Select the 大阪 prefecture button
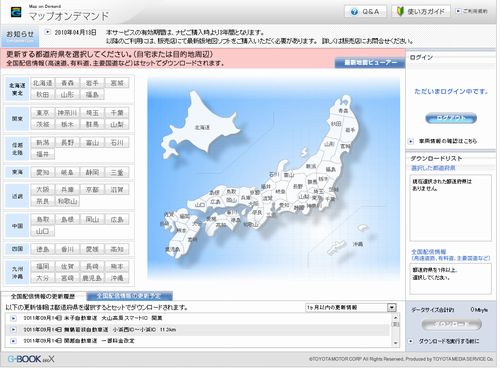 pyautogui.click(x=43, y=189)
